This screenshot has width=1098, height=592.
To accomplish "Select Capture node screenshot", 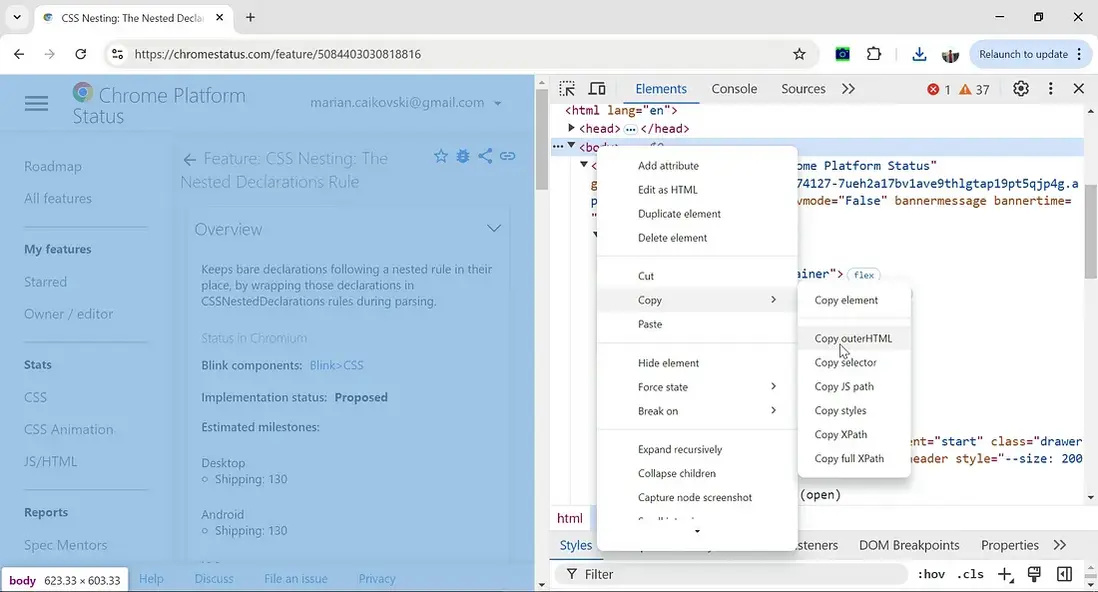I will pyautogui.click(x=697, y=497).
